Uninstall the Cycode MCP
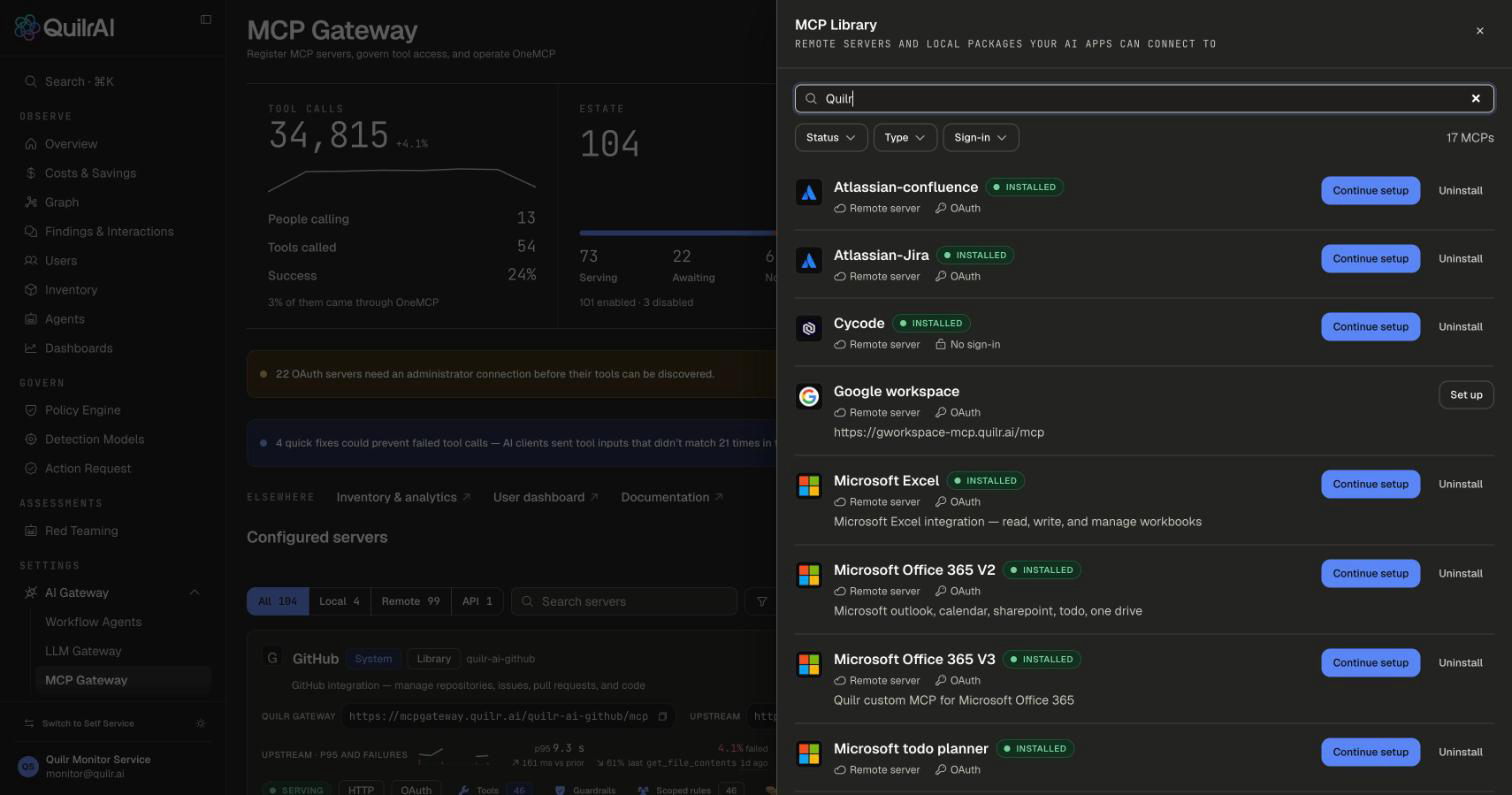 [x=1460, y=326]
